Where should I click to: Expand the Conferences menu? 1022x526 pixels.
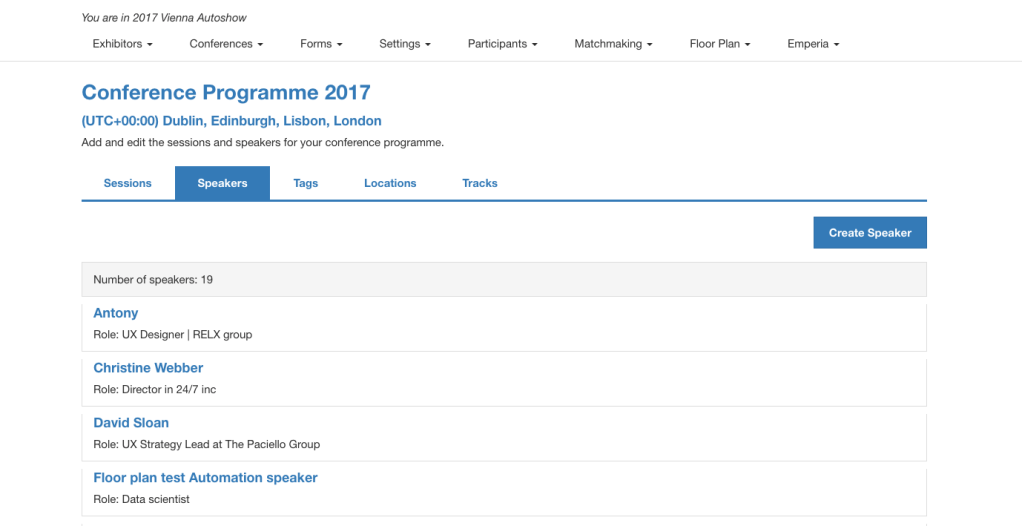[226, 44]
